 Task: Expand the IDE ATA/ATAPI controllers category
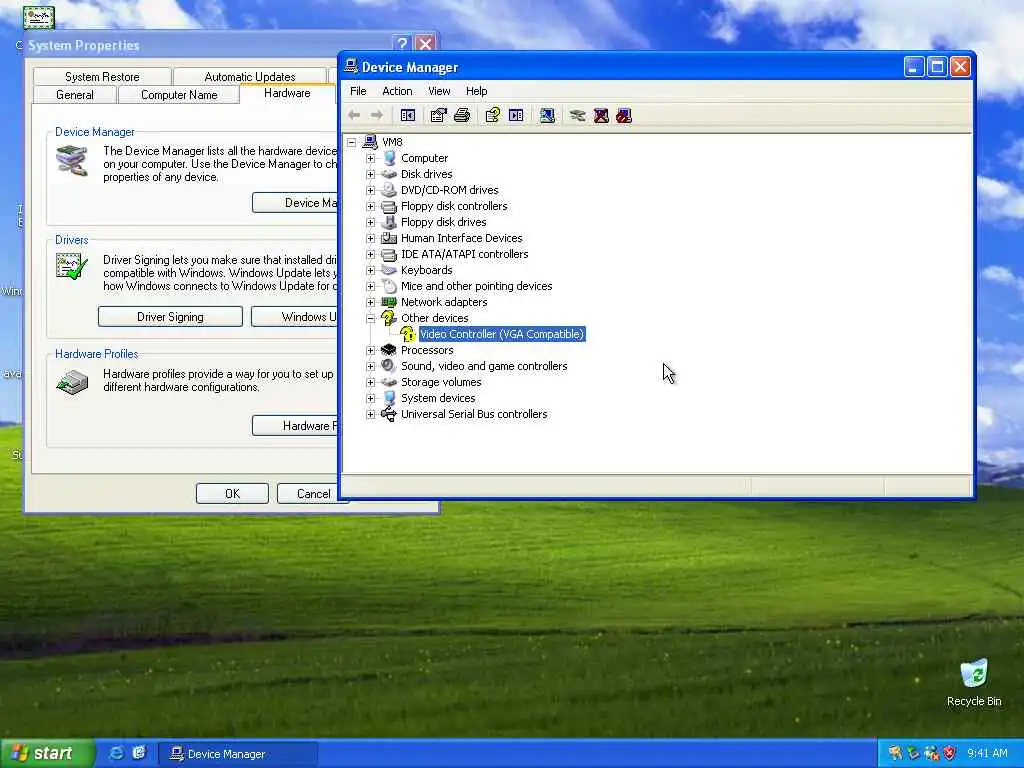point(370,254)
